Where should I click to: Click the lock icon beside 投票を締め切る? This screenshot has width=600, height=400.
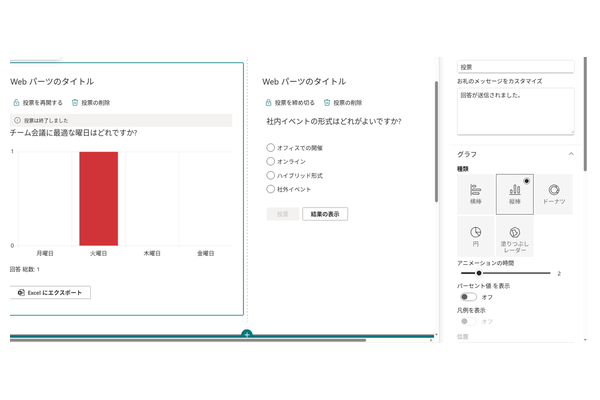(x=268, y=103)
